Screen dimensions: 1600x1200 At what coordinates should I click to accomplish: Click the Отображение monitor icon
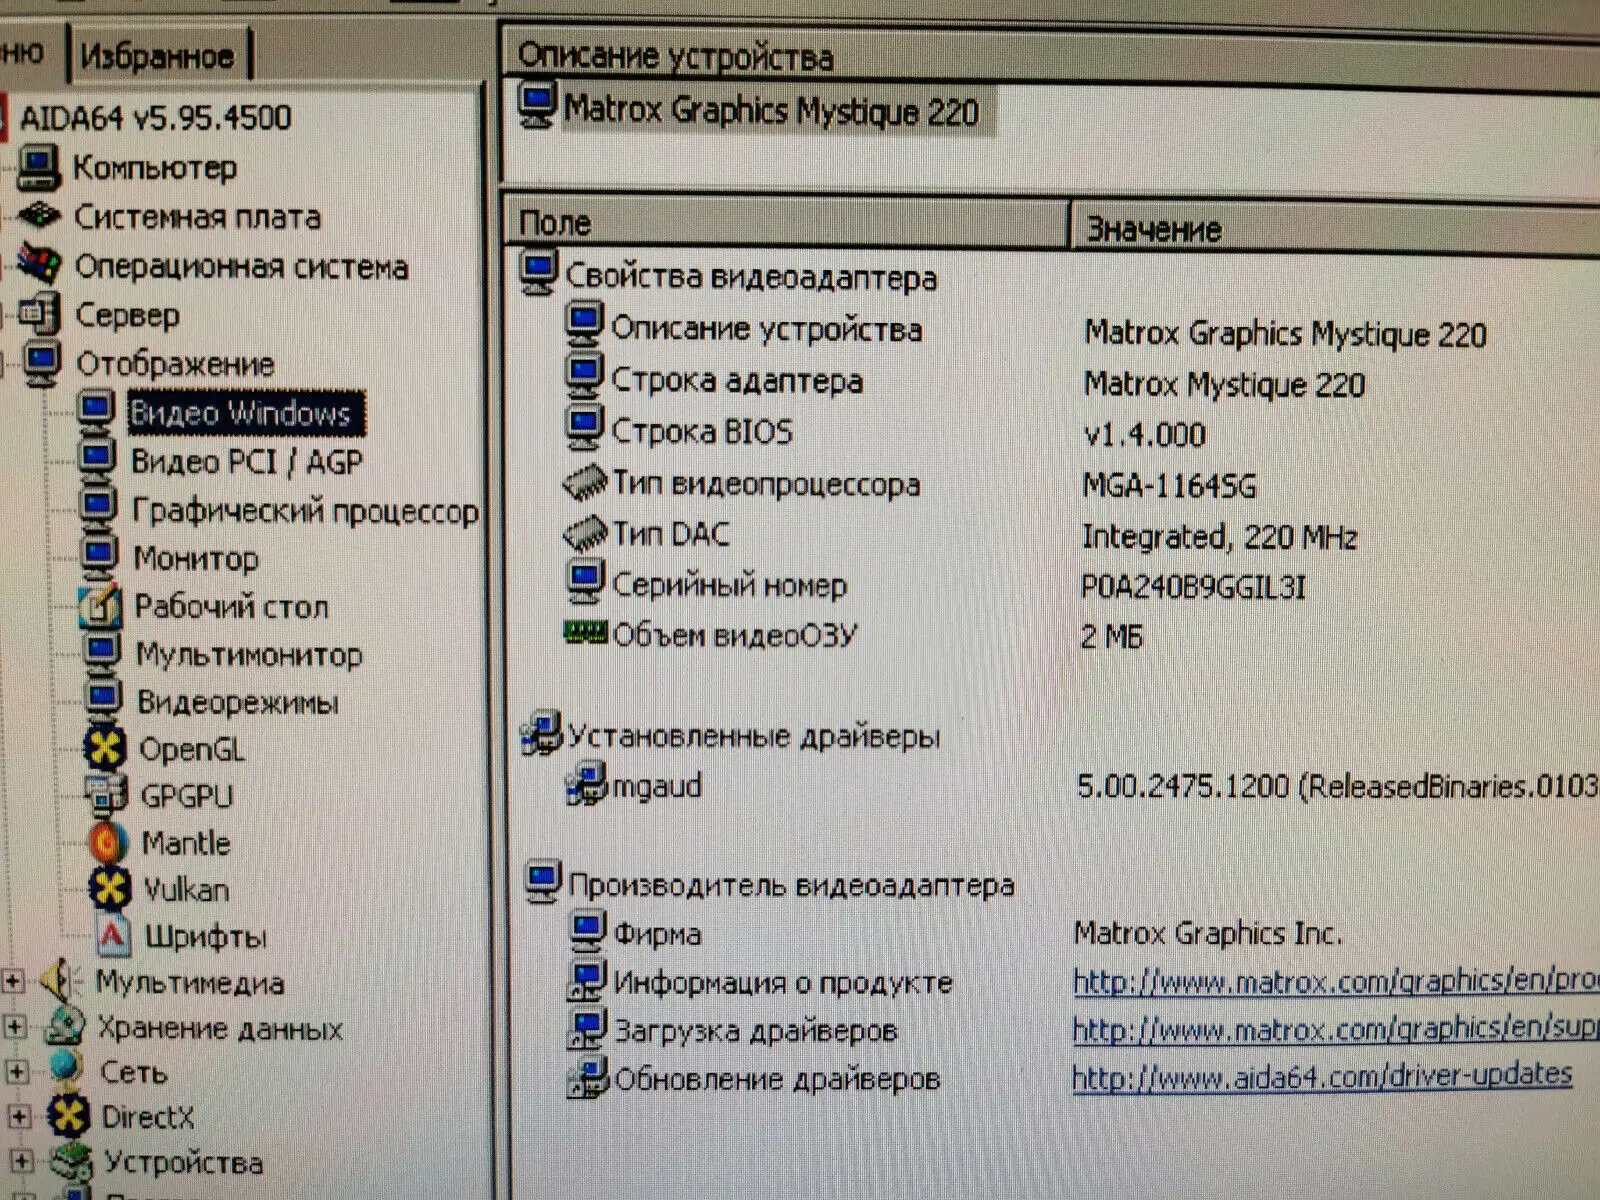coord(42,362)
